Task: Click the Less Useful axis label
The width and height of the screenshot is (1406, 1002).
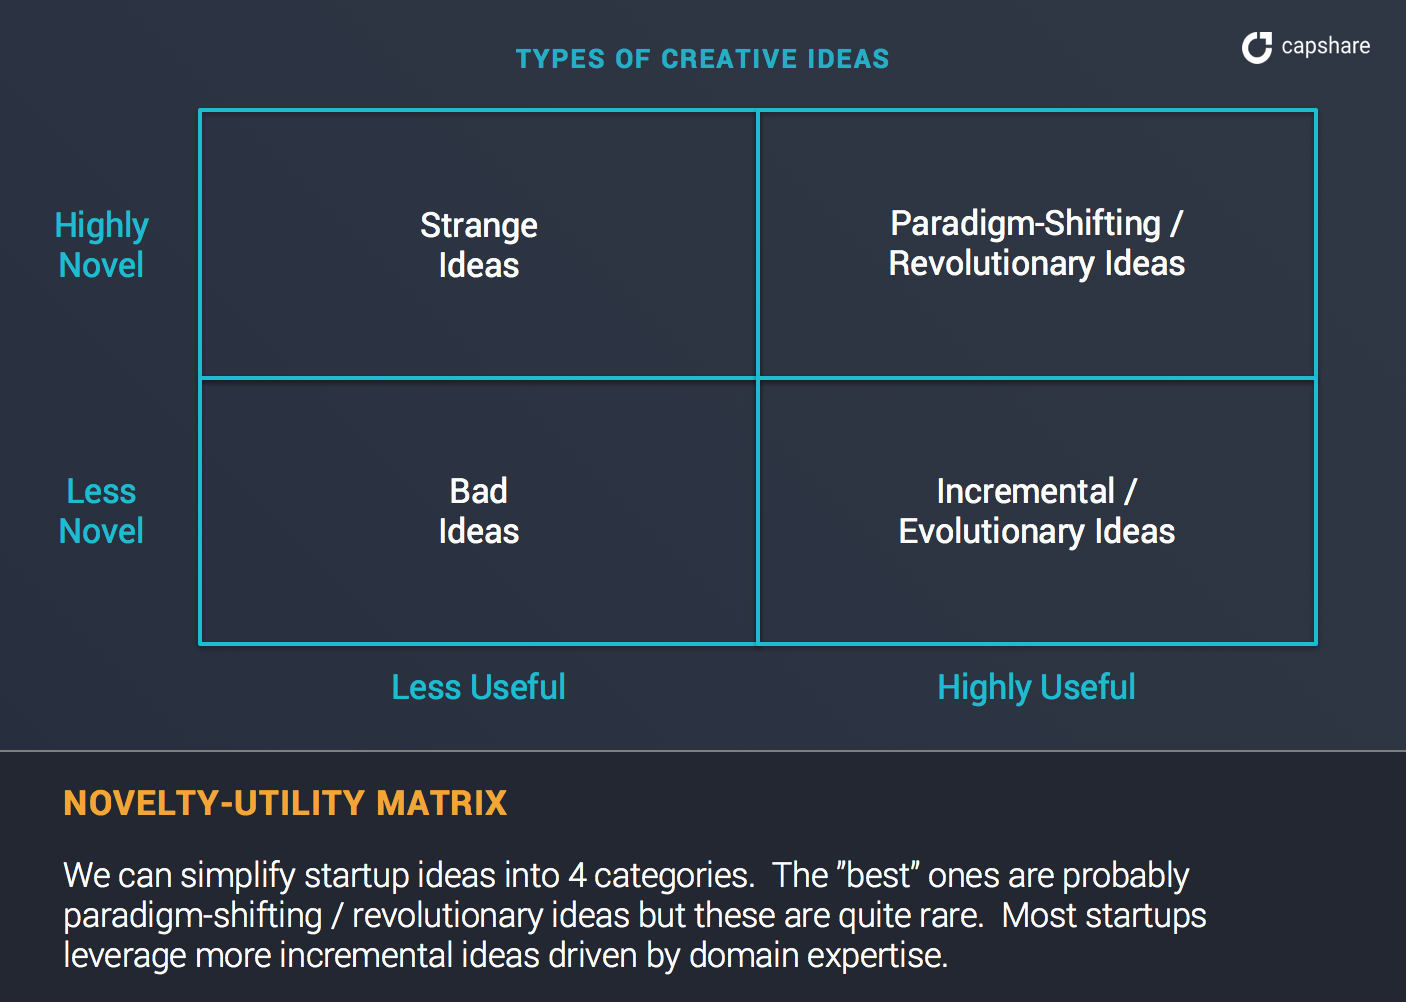Action: coord(478,687)
